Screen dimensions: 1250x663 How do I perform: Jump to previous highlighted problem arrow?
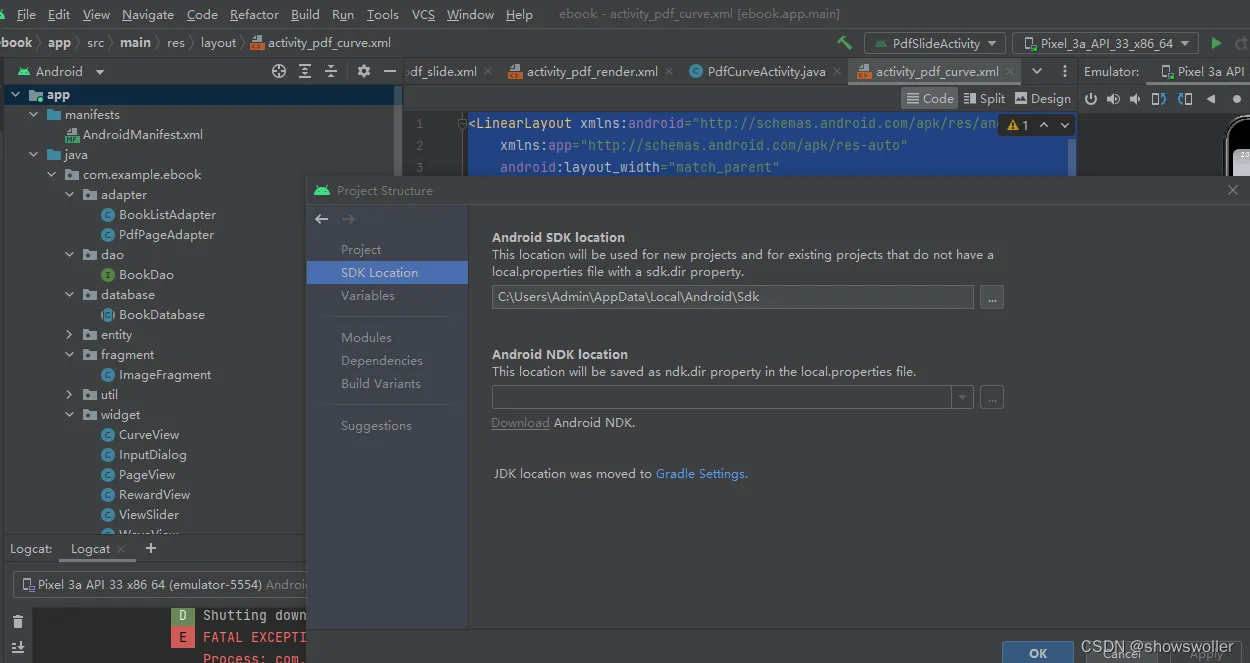[x=1044, y=125]
